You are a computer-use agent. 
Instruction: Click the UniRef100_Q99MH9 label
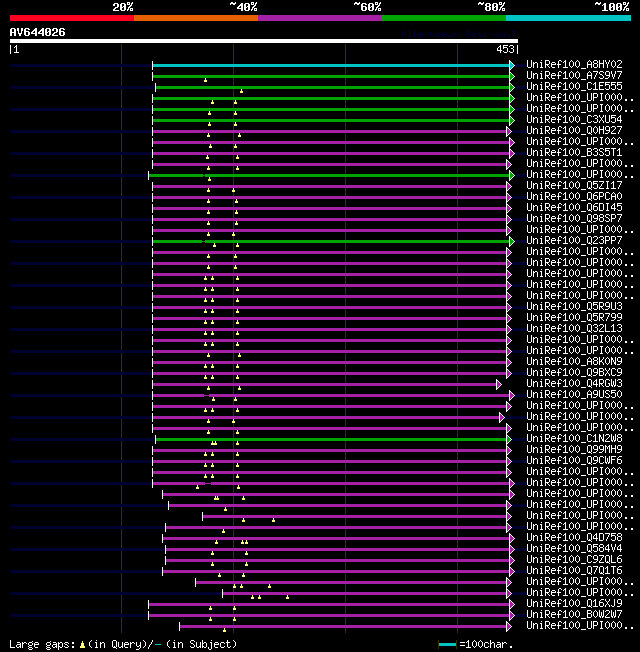click(574, 449)
